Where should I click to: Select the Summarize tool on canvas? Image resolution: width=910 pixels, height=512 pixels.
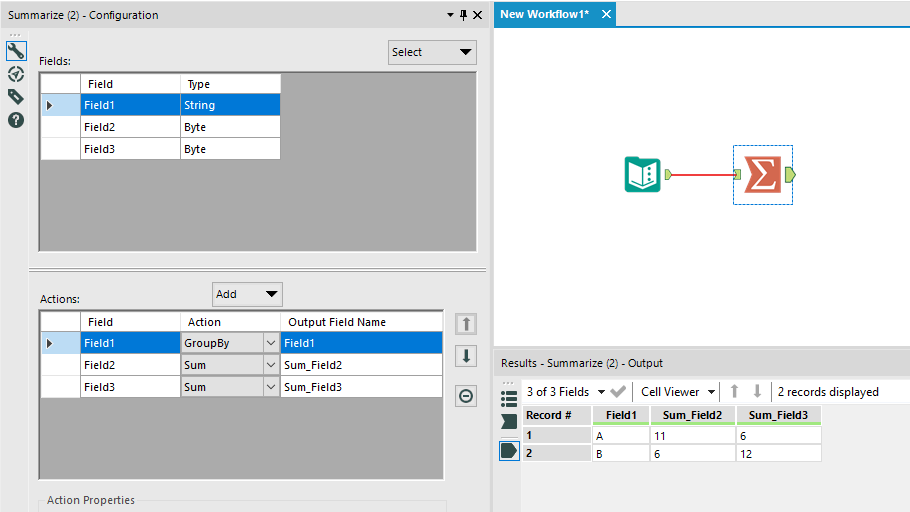point(763,175)
